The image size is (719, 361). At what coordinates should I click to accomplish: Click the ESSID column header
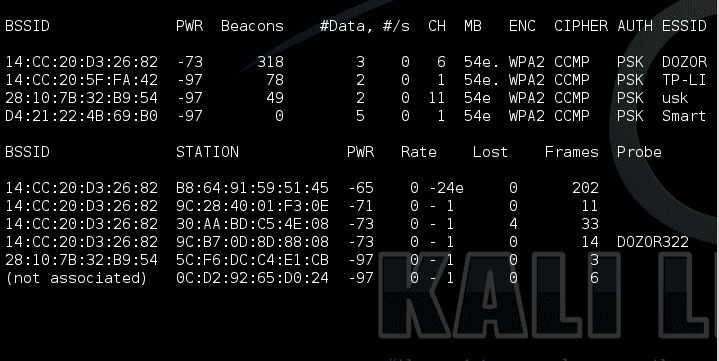(x=684, y=26)
